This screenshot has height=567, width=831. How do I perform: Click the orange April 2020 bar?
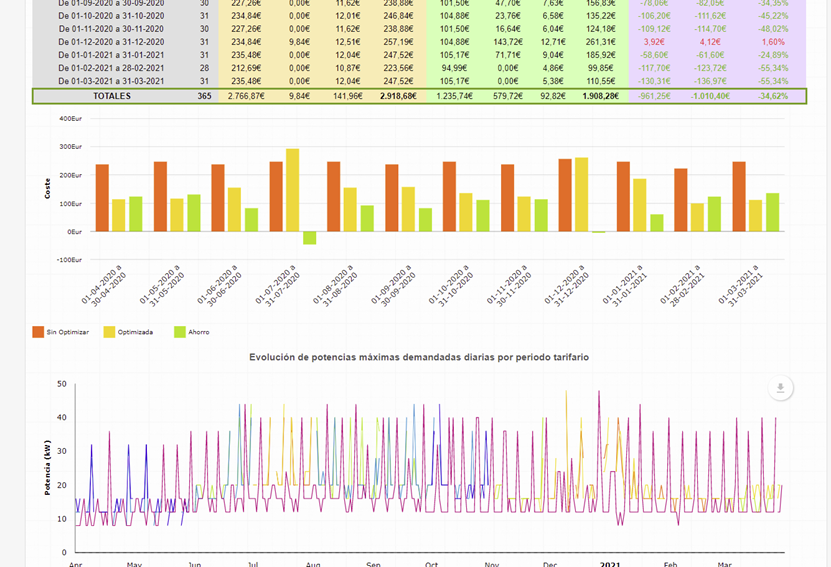pyautogui.click(x=102, y=198)
